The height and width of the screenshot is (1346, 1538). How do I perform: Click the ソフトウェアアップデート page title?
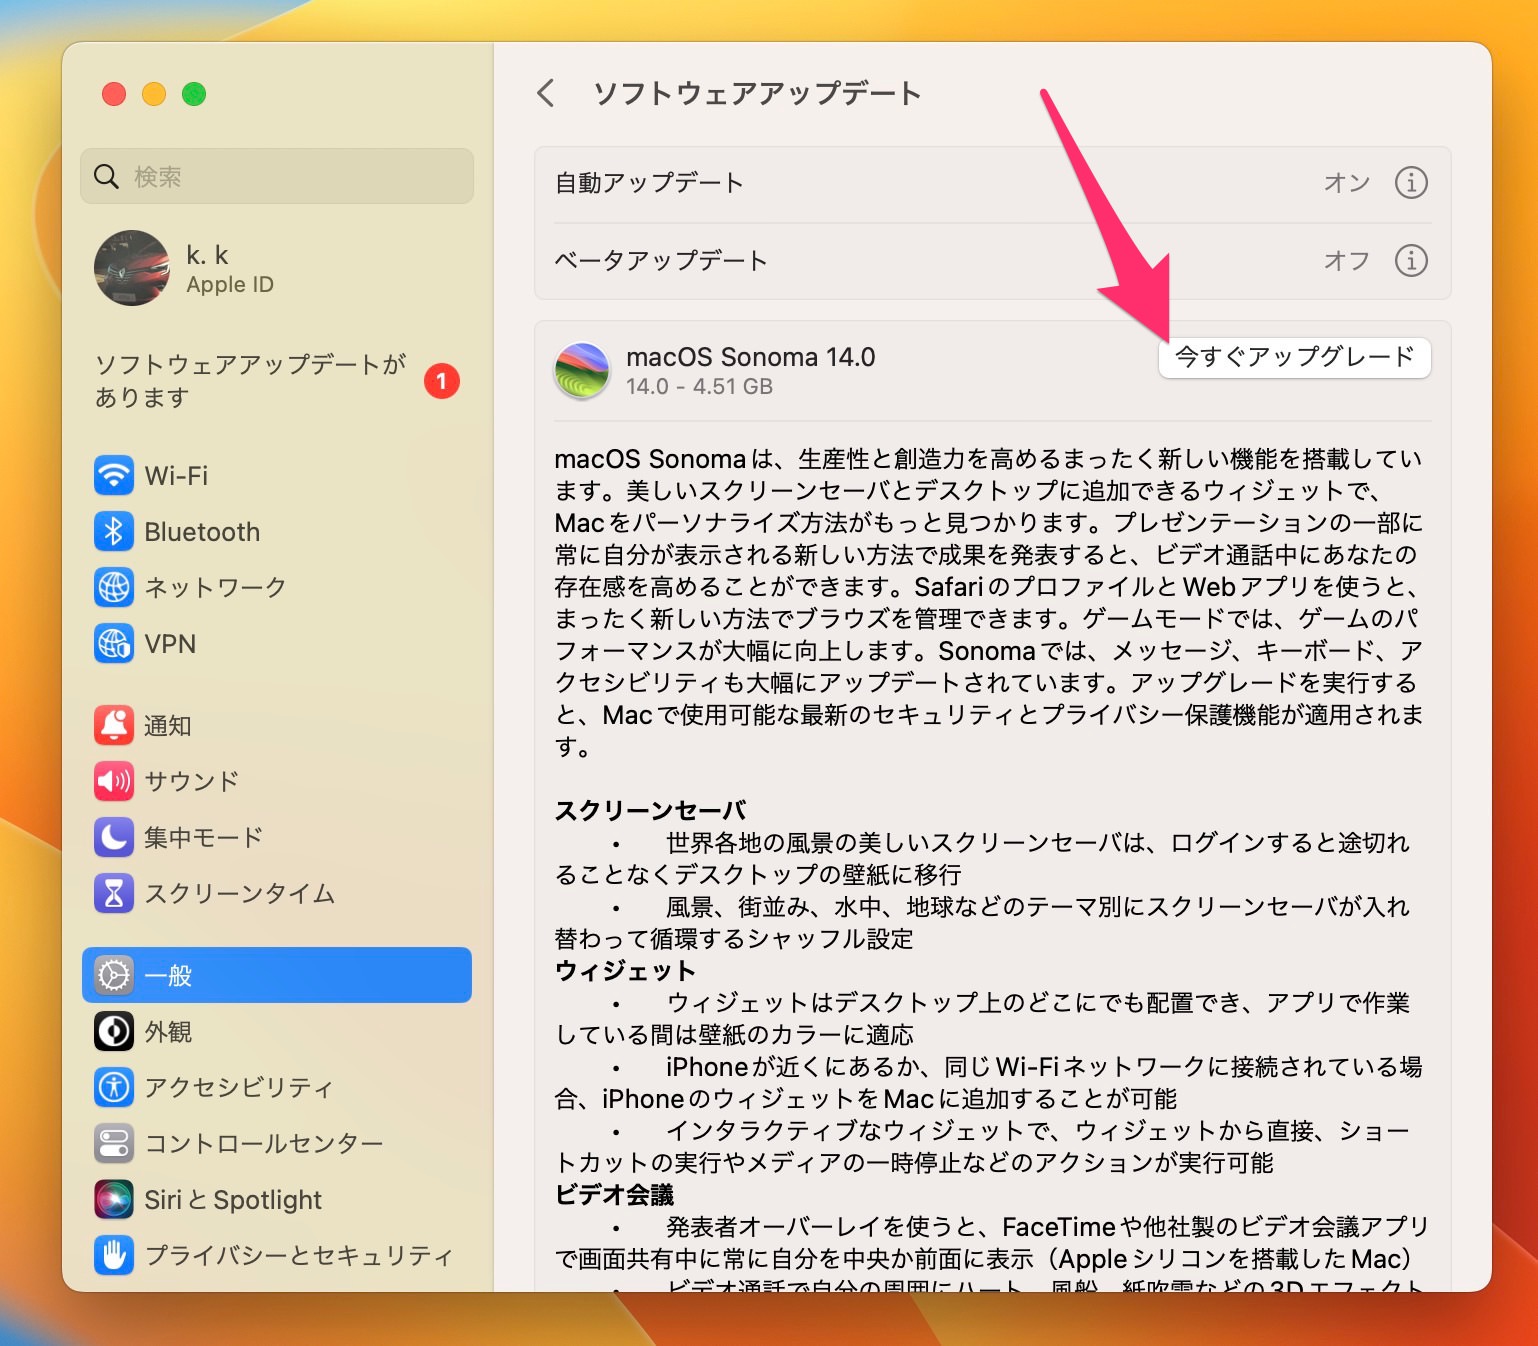click(757, 94)
